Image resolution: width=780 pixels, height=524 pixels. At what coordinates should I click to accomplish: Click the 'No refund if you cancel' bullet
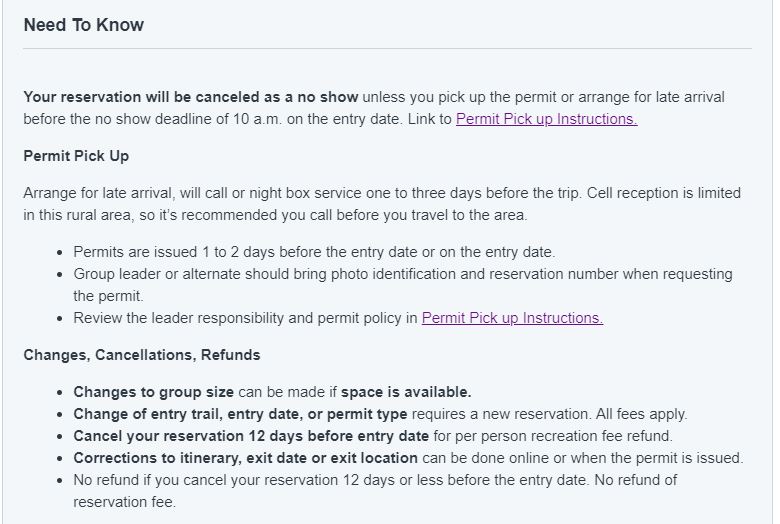coord(375,491)
